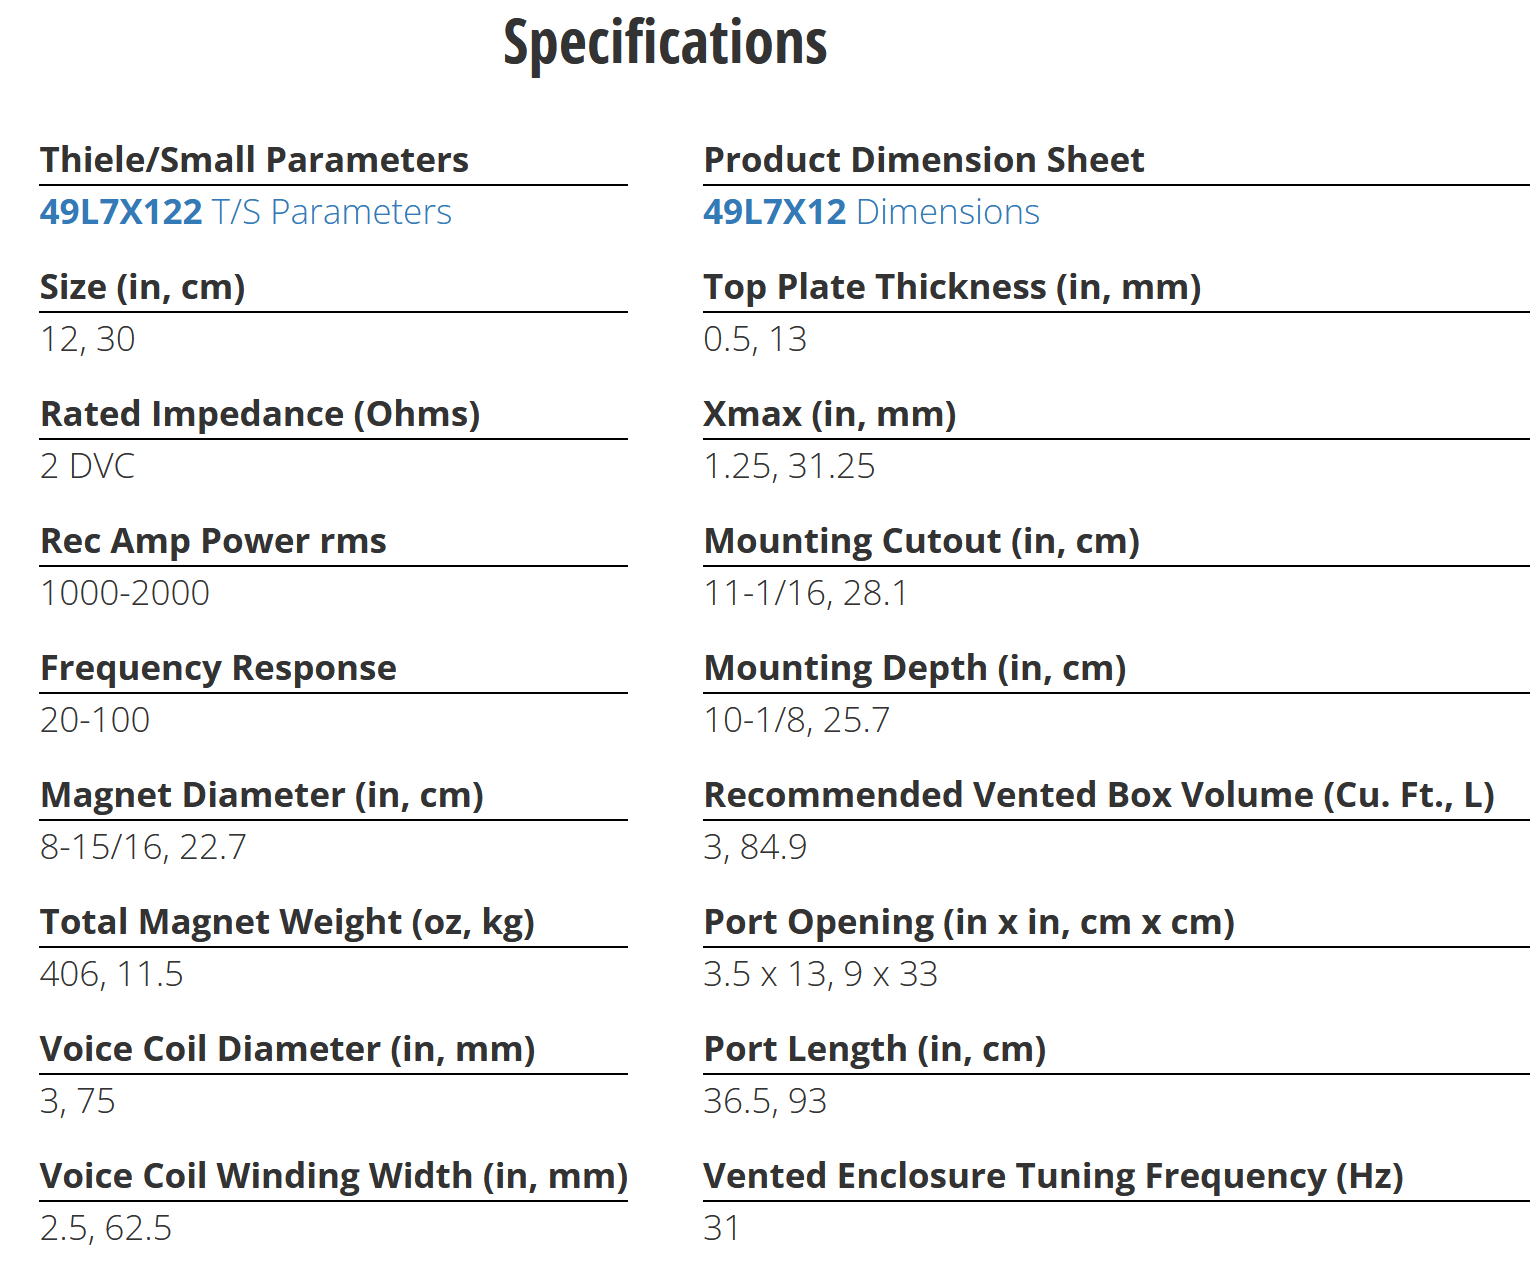The height and width of the screenshot is (1264, 1530).
Task: Click the Voice Coil Winding Width value
Action: click(x=106, y=1228)
